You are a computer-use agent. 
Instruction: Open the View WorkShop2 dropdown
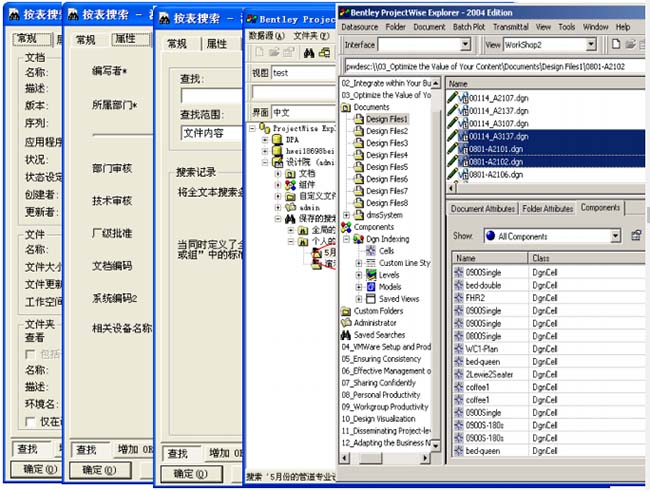(592, 44)
